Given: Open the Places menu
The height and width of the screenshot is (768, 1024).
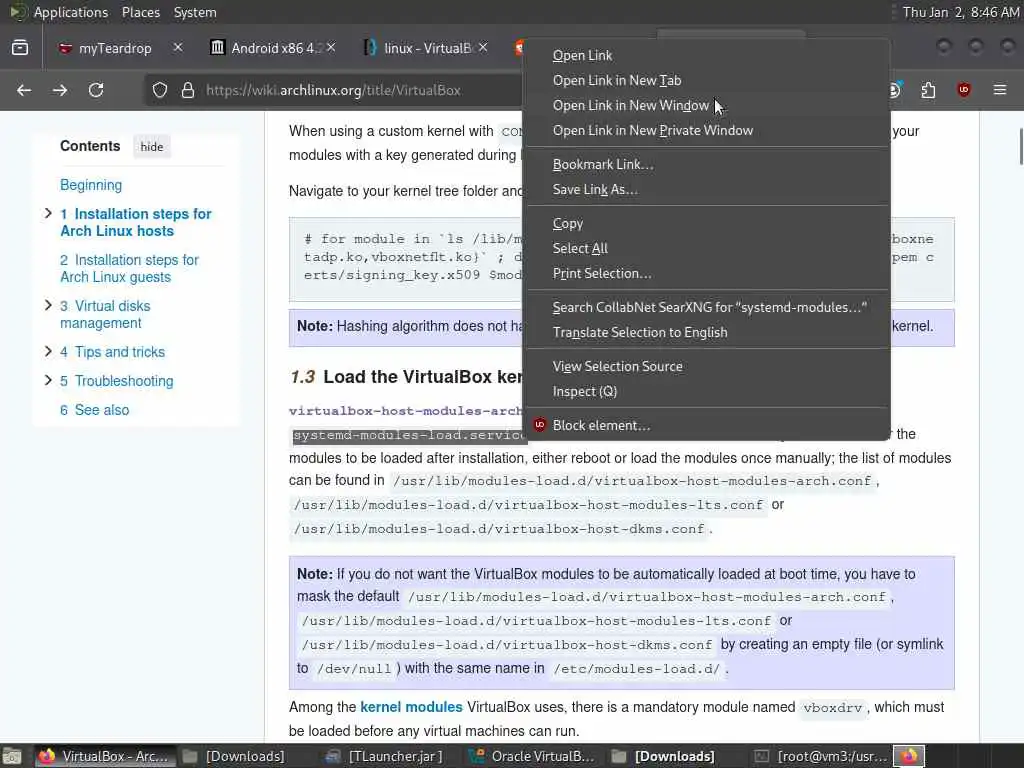Looking at the screenshot, I should point(140,12).
